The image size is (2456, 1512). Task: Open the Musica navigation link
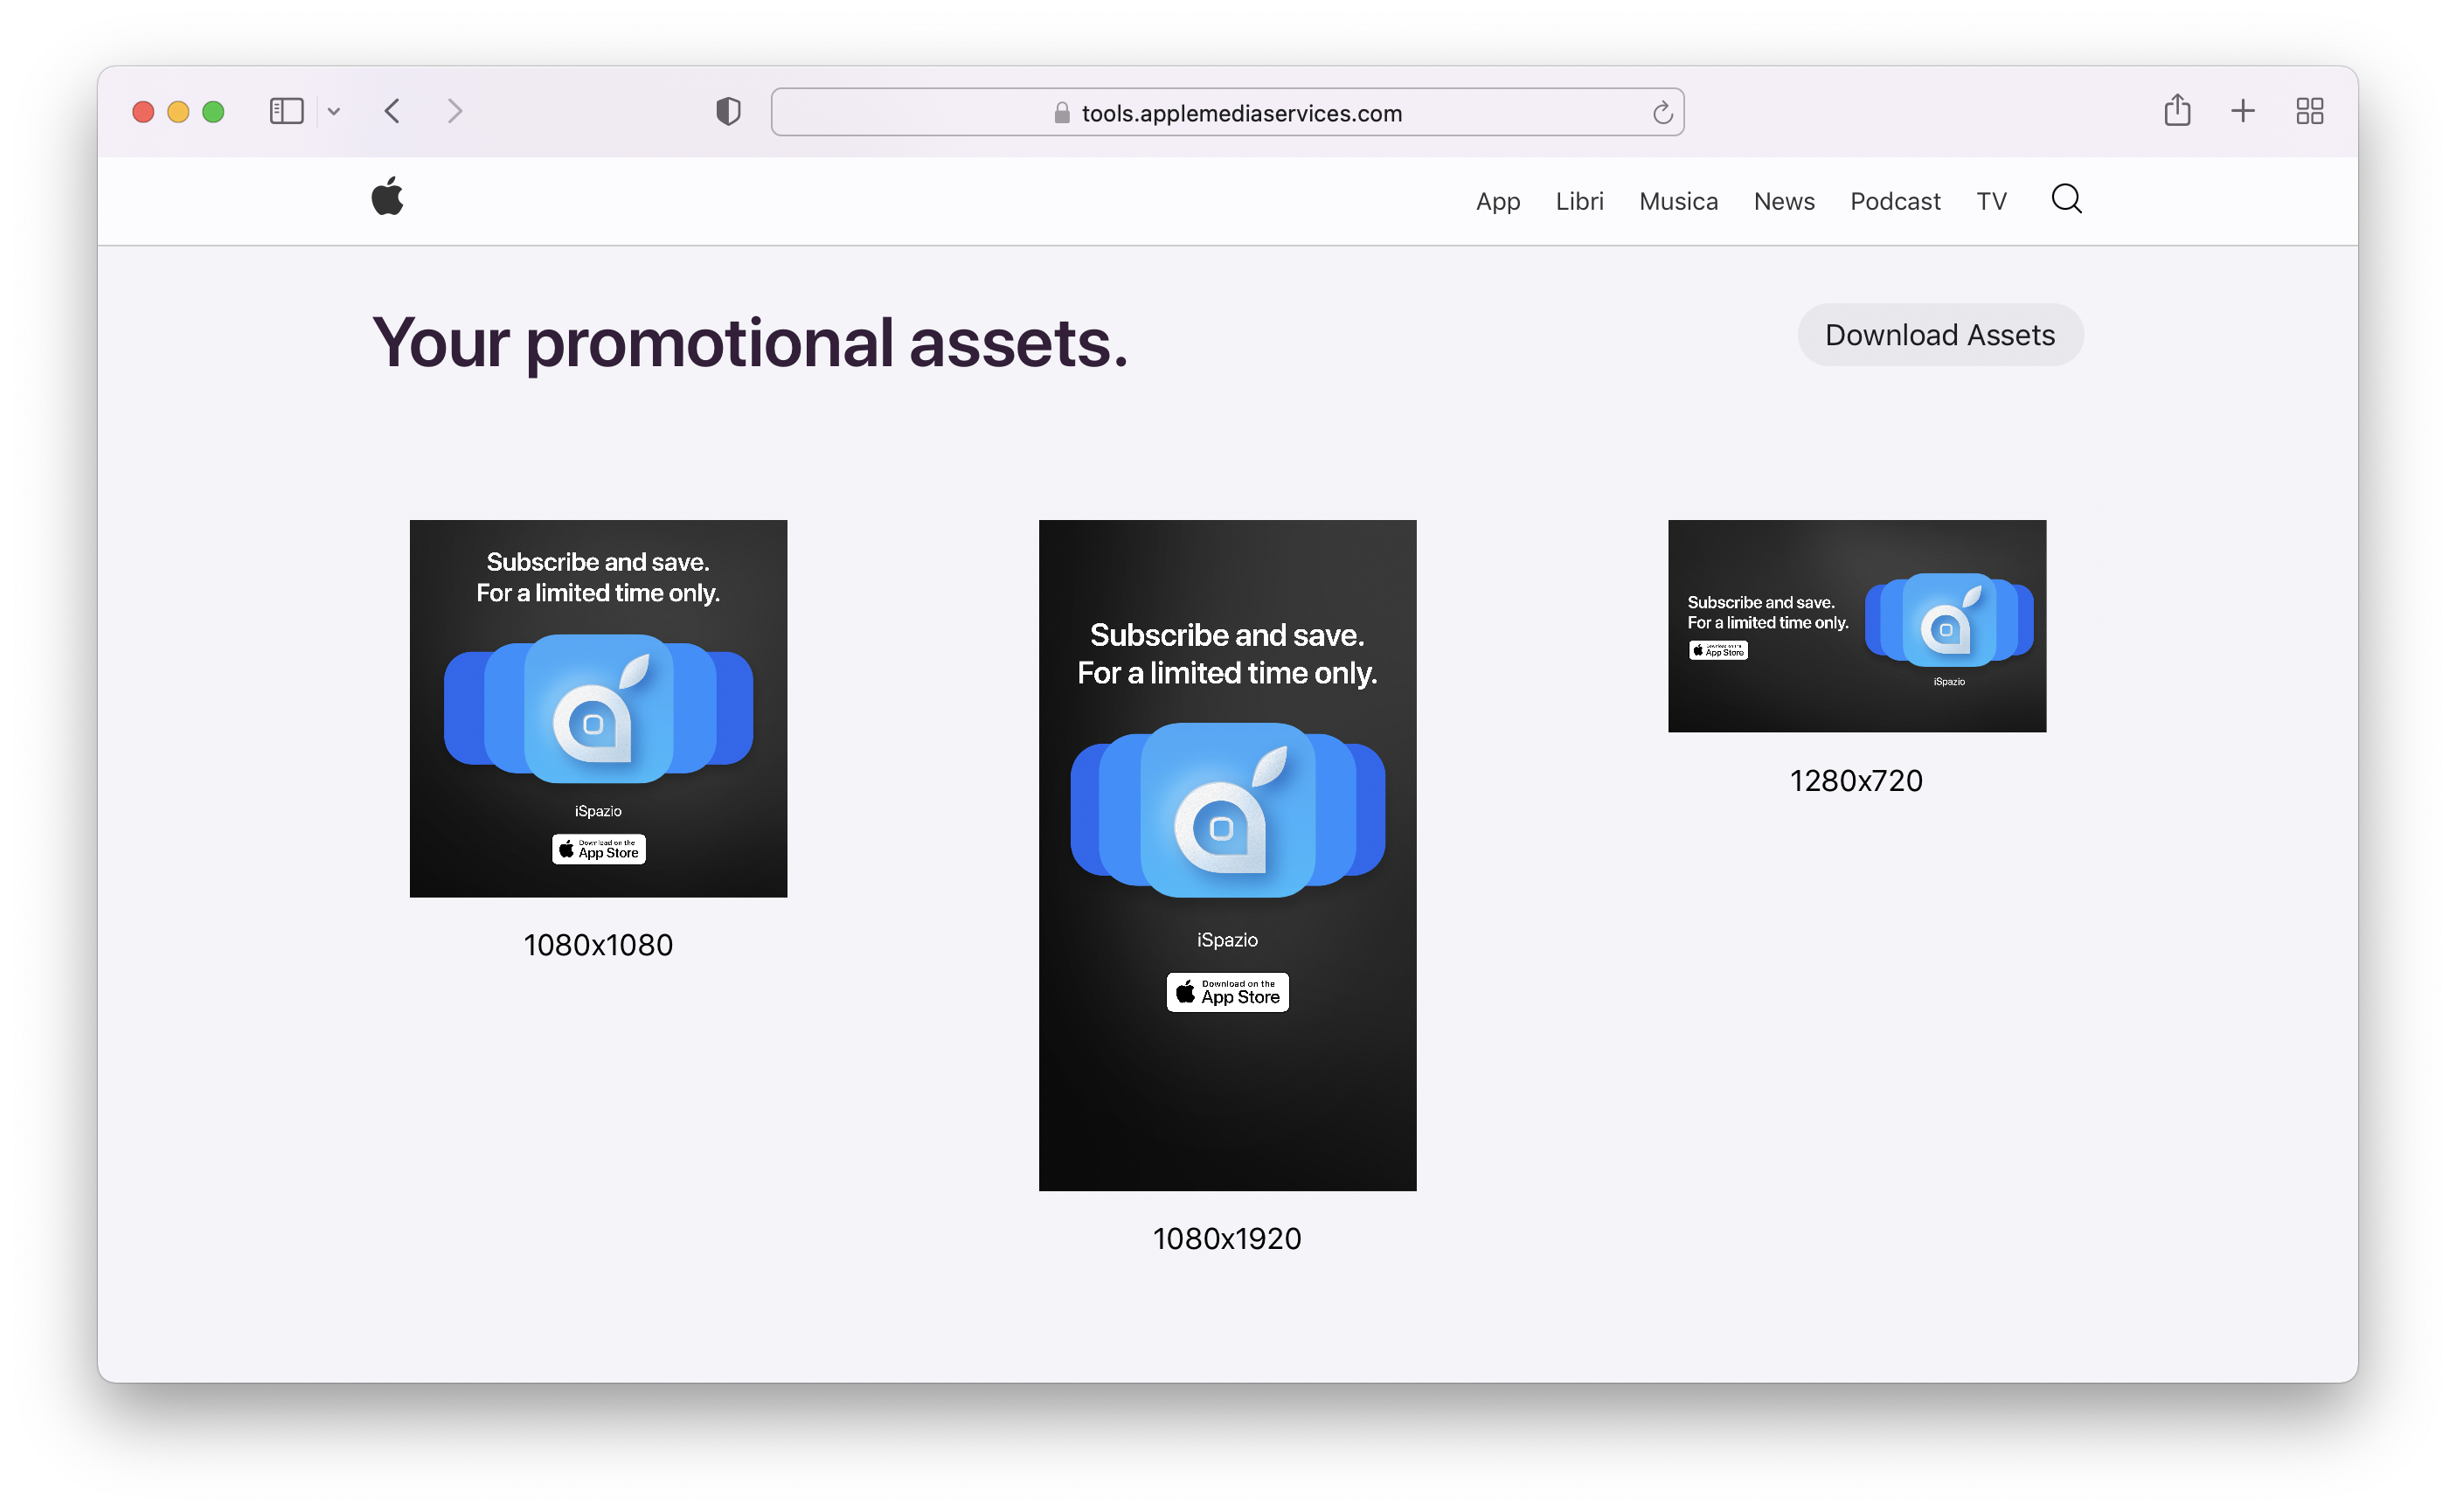[x=1678, y=201]
